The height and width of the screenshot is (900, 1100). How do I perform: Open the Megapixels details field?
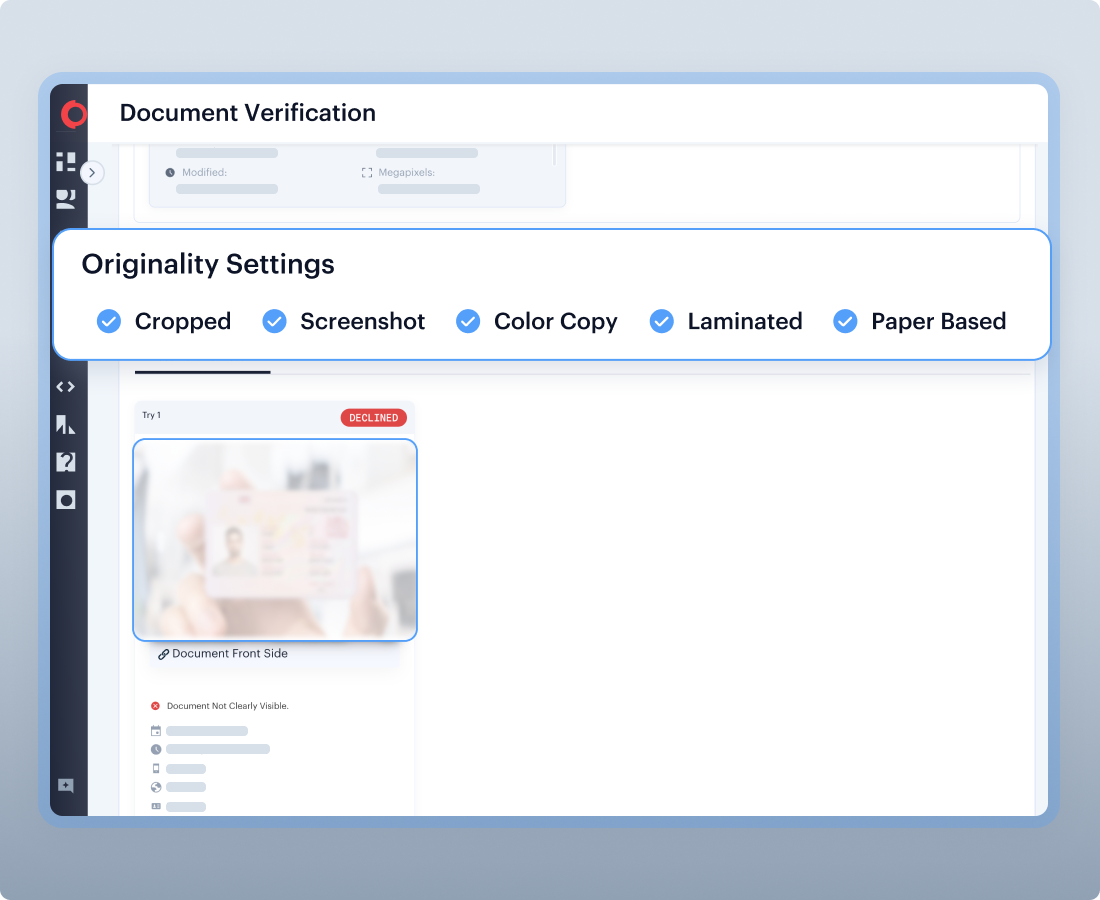(x=368, y=172)
